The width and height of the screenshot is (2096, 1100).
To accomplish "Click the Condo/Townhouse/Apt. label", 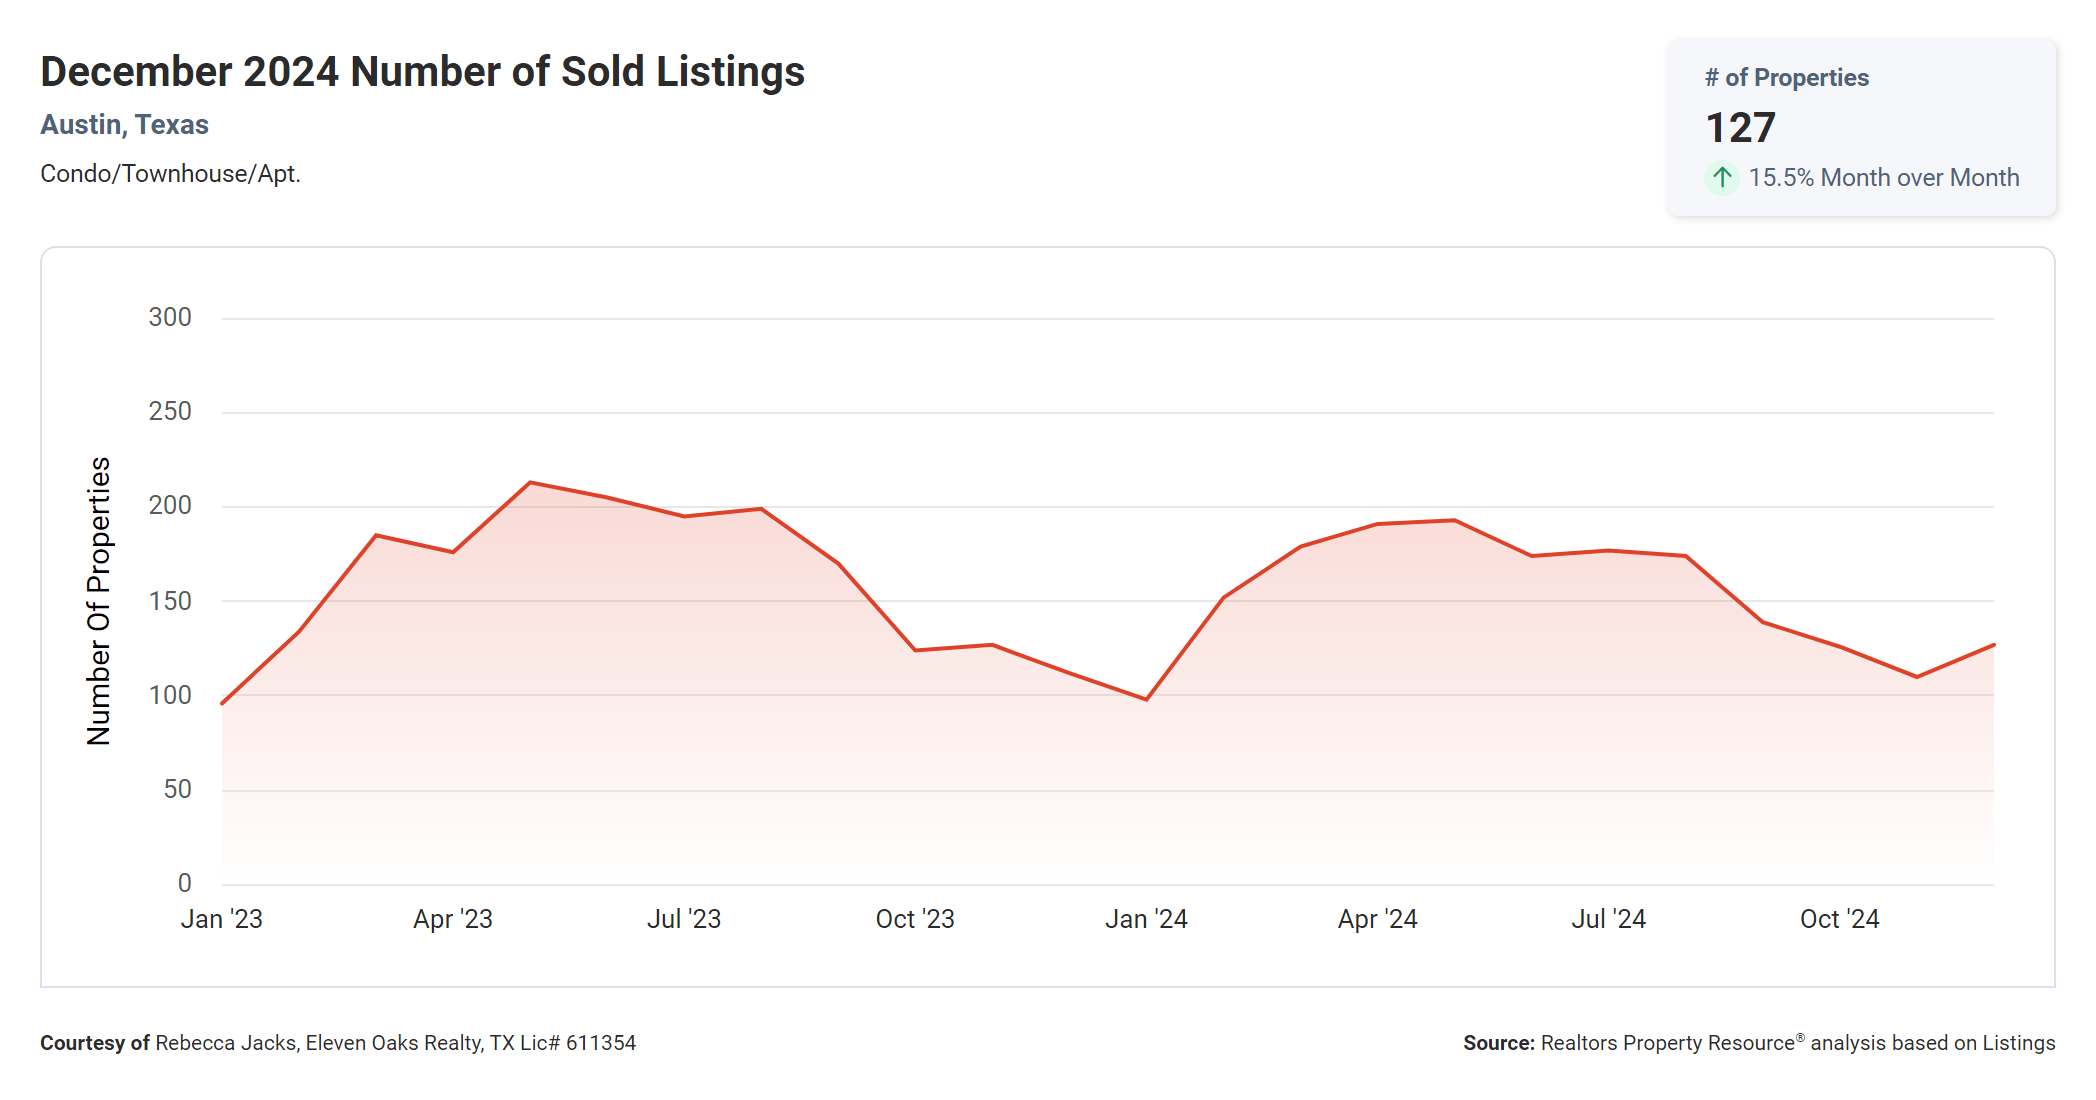I will point(170,174).
